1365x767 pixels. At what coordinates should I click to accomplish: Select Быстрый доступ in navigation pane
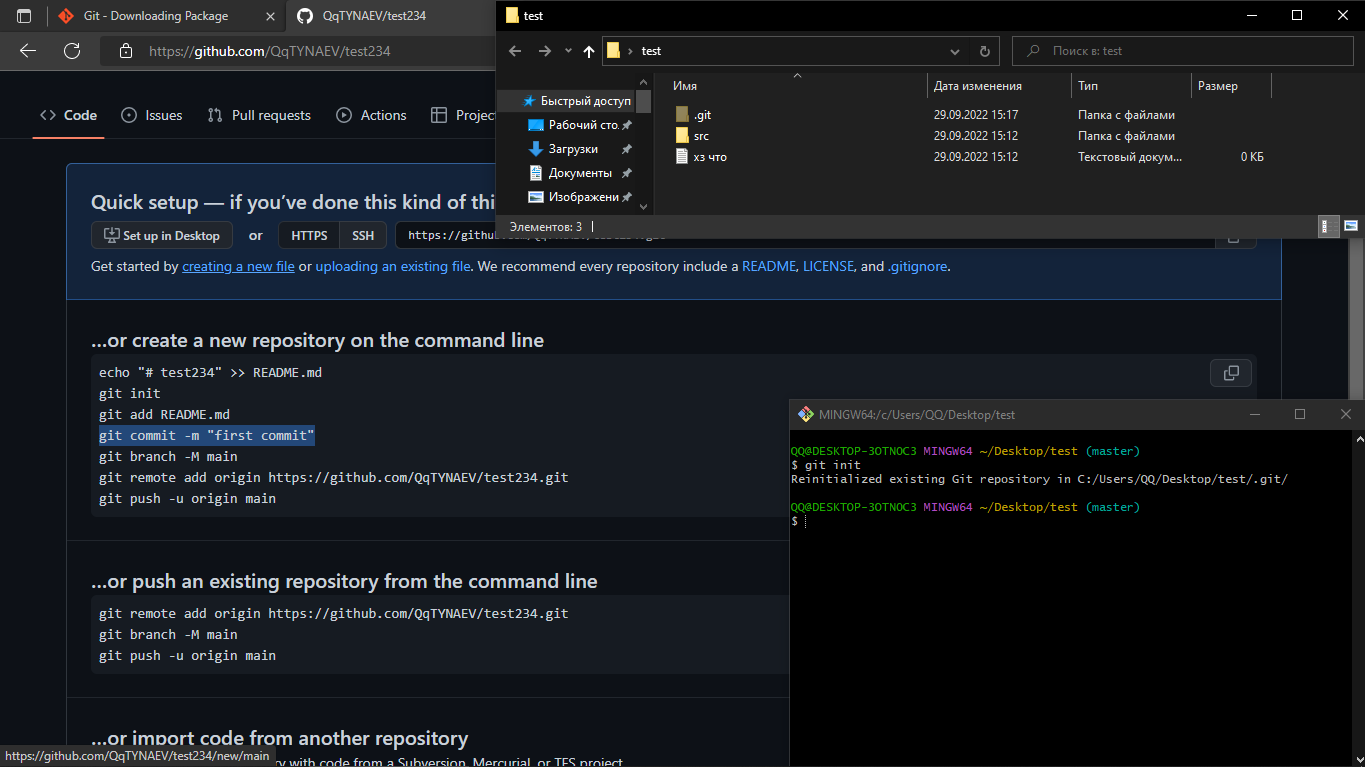click(x=576, y=101)
